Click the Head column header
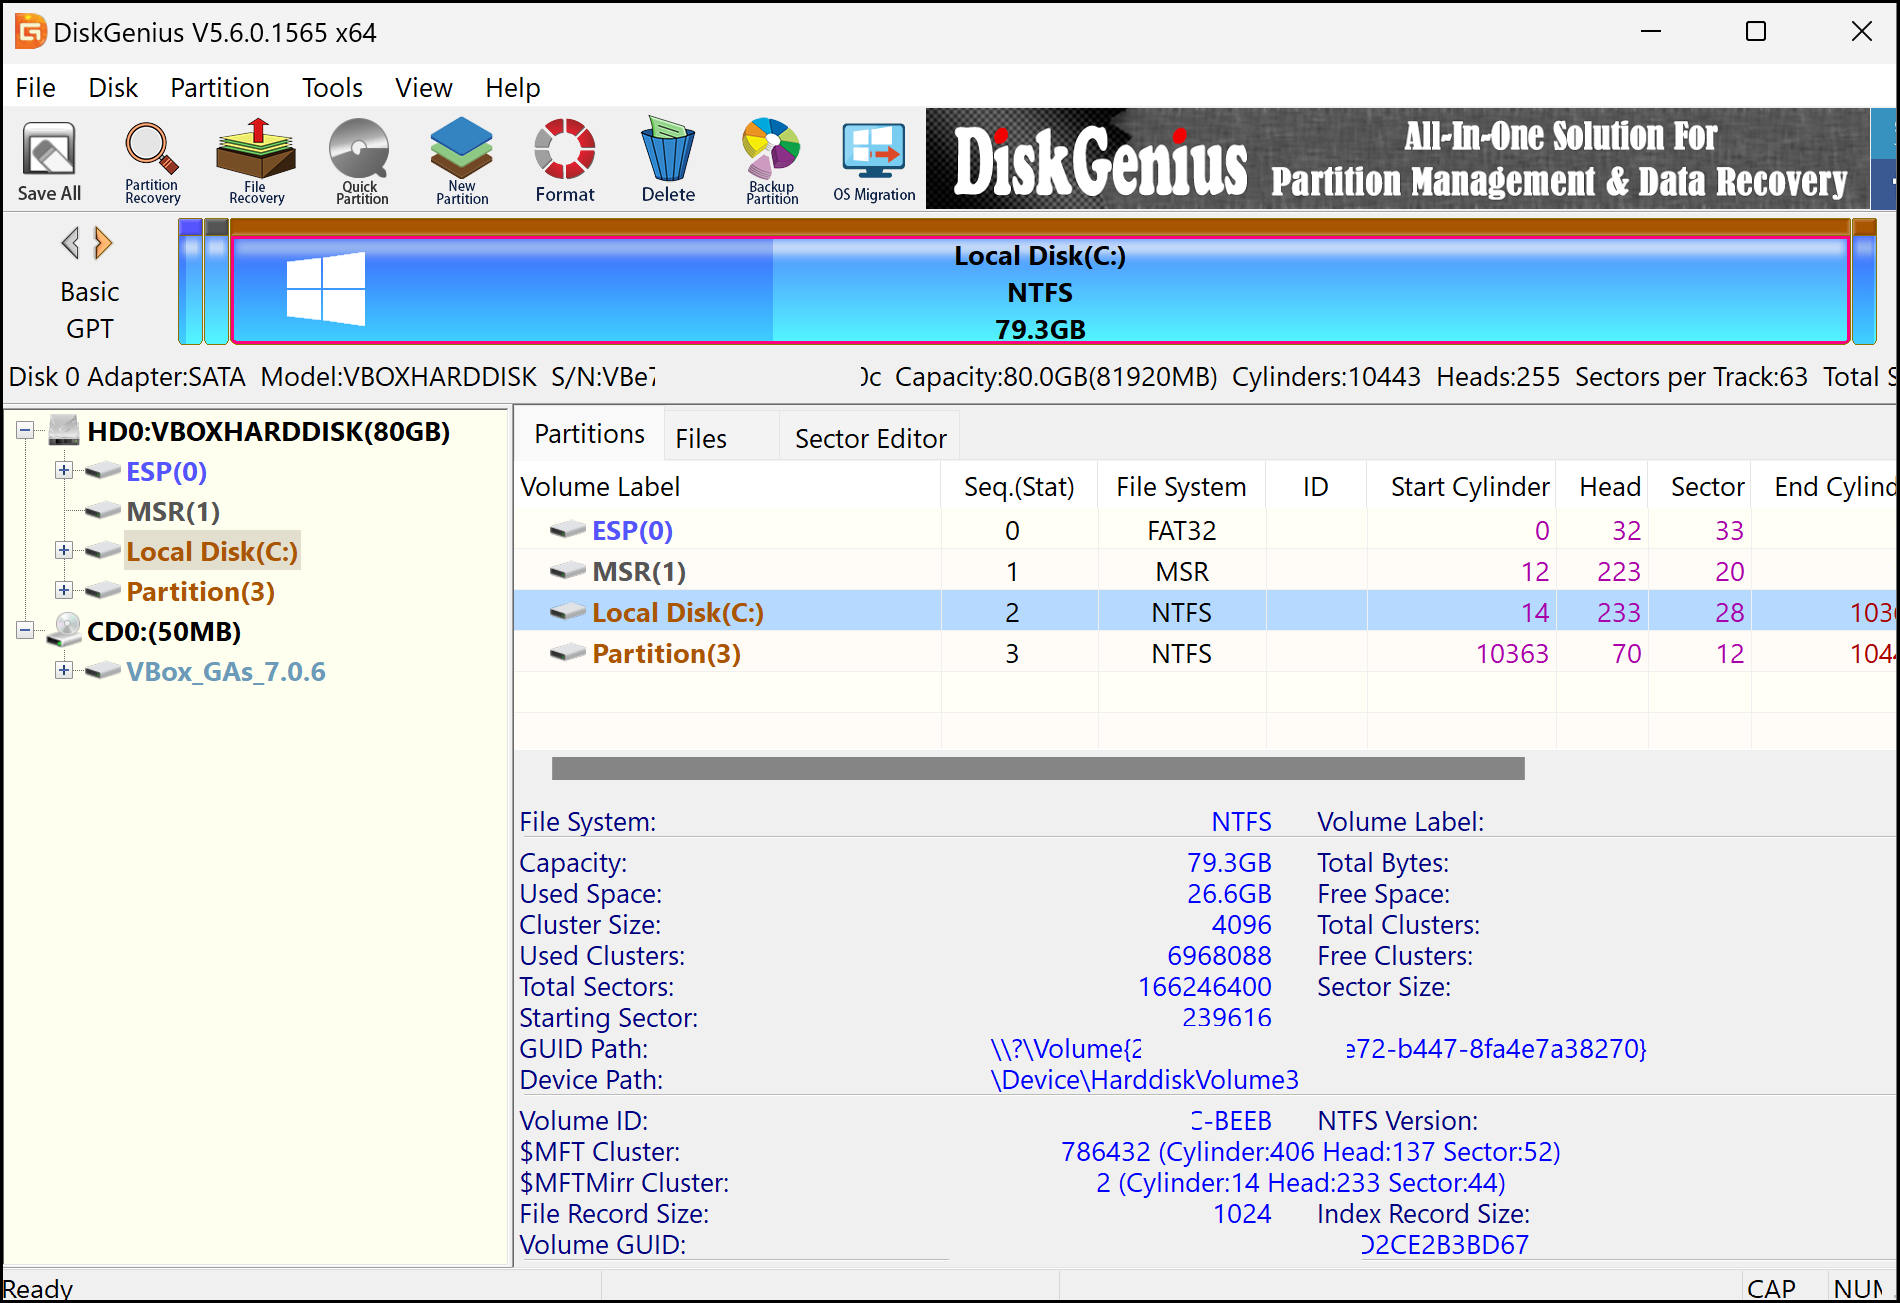Screen dimensions: 1900x1303 coord(1602,486)
